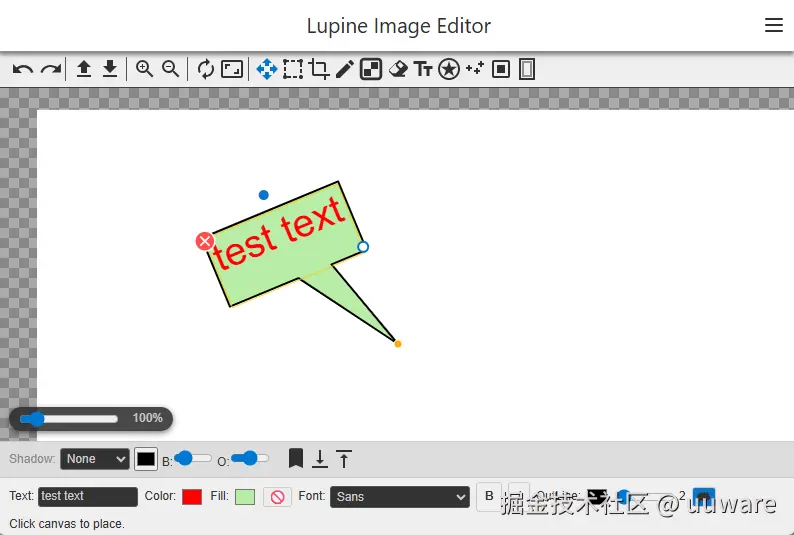The width and height of the screenshot is (794, 535).
Task: Select the Text tool (Tt)
Action: 423,69
